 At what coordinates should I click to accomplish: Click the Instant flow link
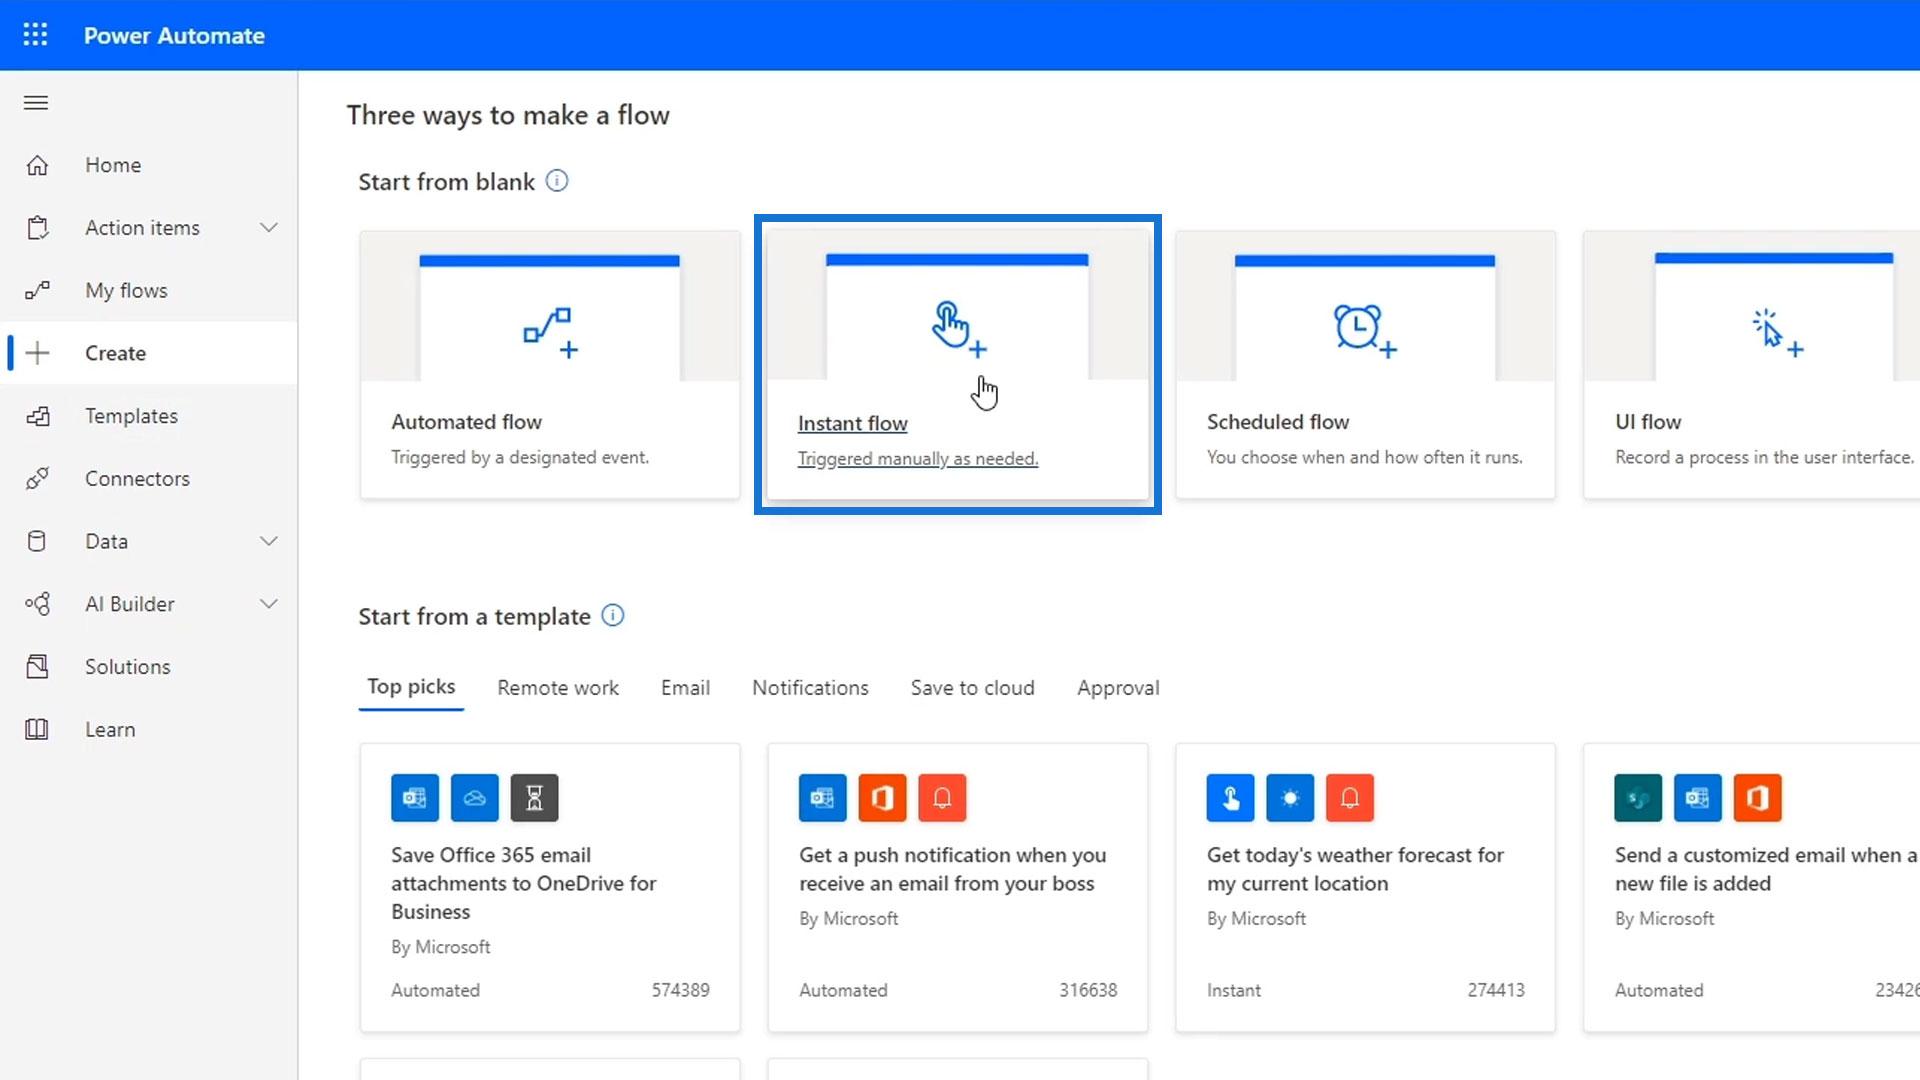tap(852, 424)
